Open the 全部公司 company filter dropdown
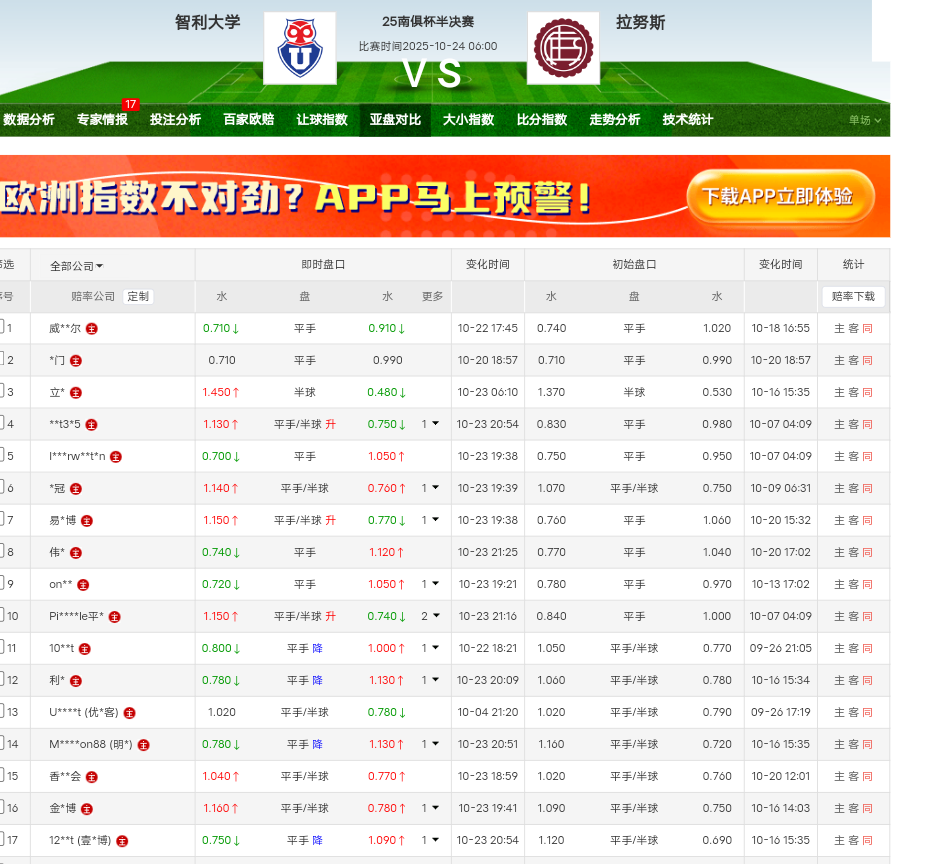 77,266
